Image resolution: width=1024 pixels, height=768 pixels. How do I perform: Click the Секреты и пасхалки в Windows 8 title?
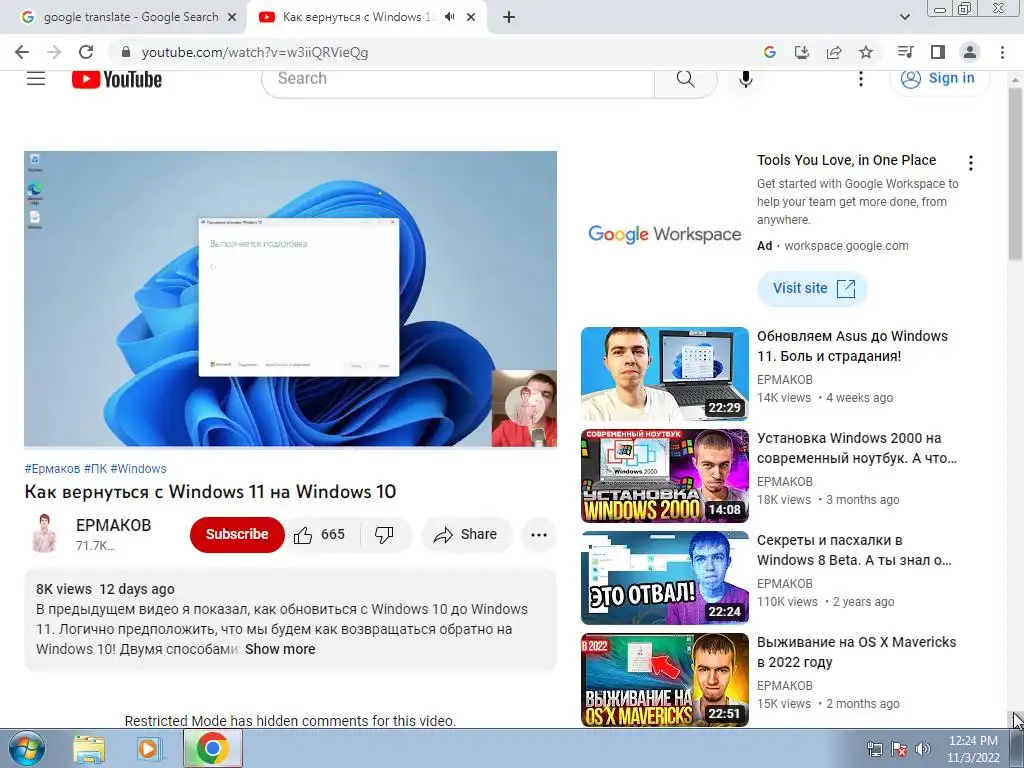click(x=854, y=550)
